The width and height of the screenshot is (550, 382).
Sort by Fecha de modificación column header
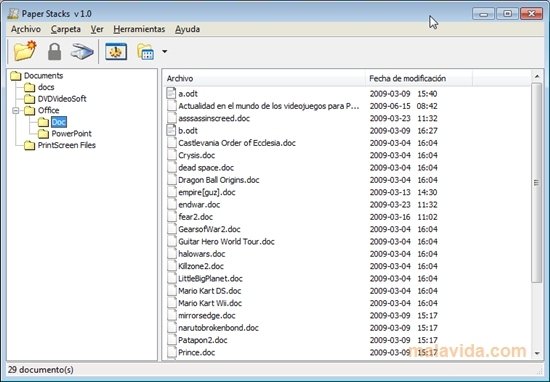coord(419,78)
